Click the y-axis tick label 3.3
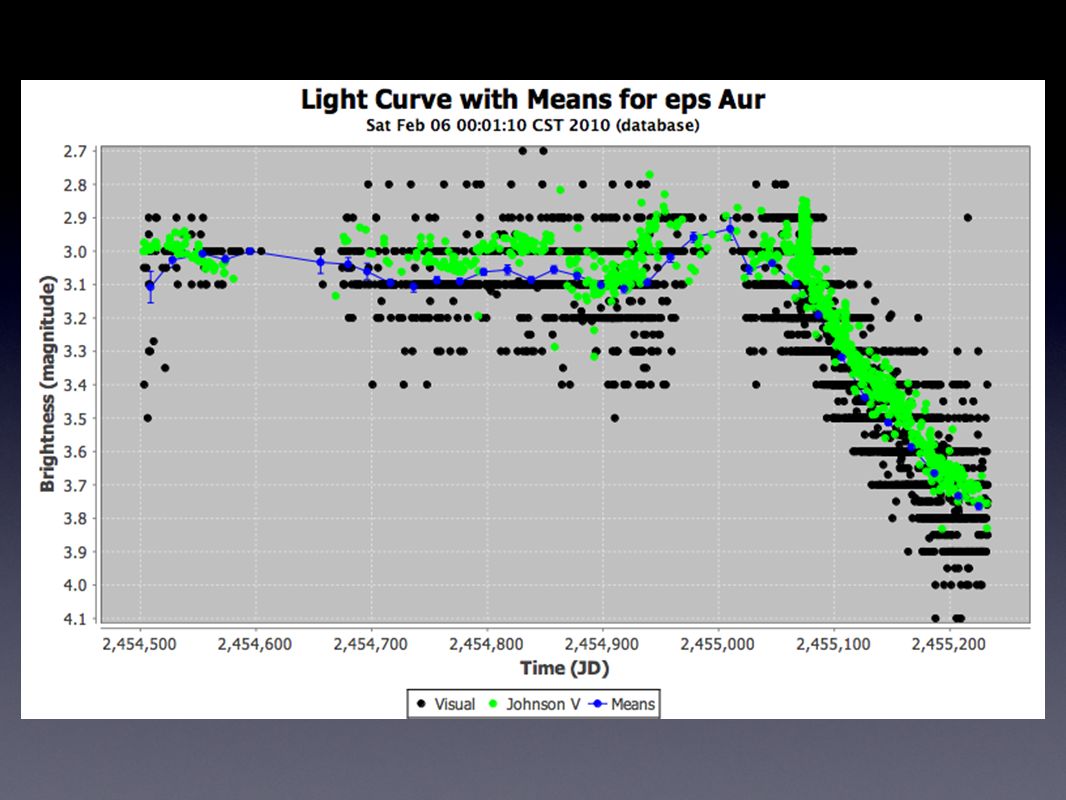 pyautogui.click(x=75, y=351)
